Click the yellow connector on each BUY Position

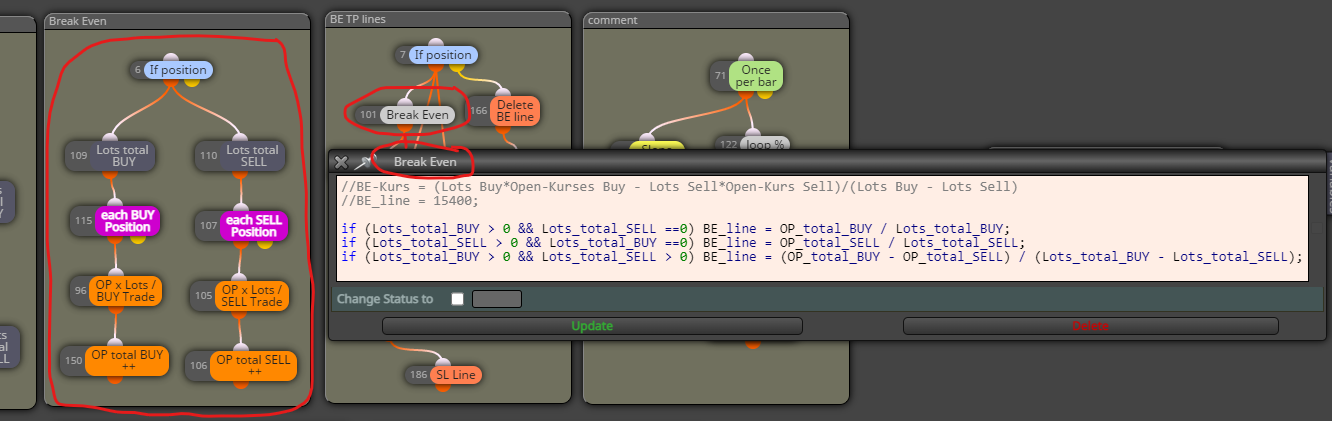(x=138, y=239)
